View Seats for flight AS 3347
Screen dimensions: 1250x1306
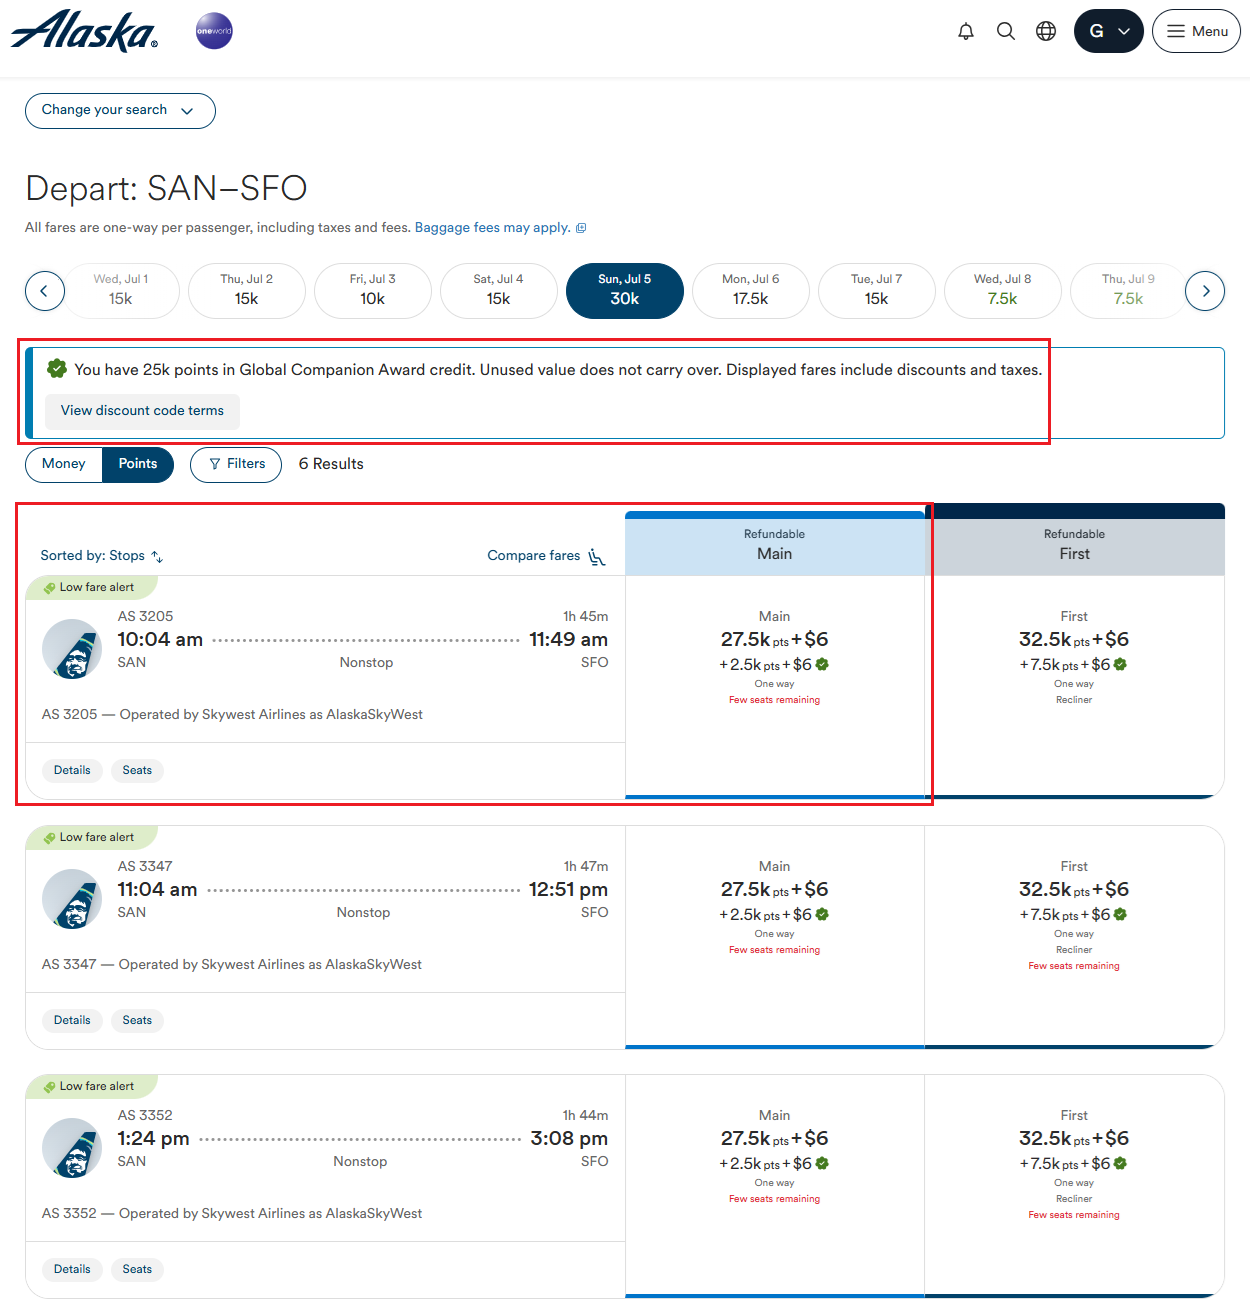pos(137,1020)
